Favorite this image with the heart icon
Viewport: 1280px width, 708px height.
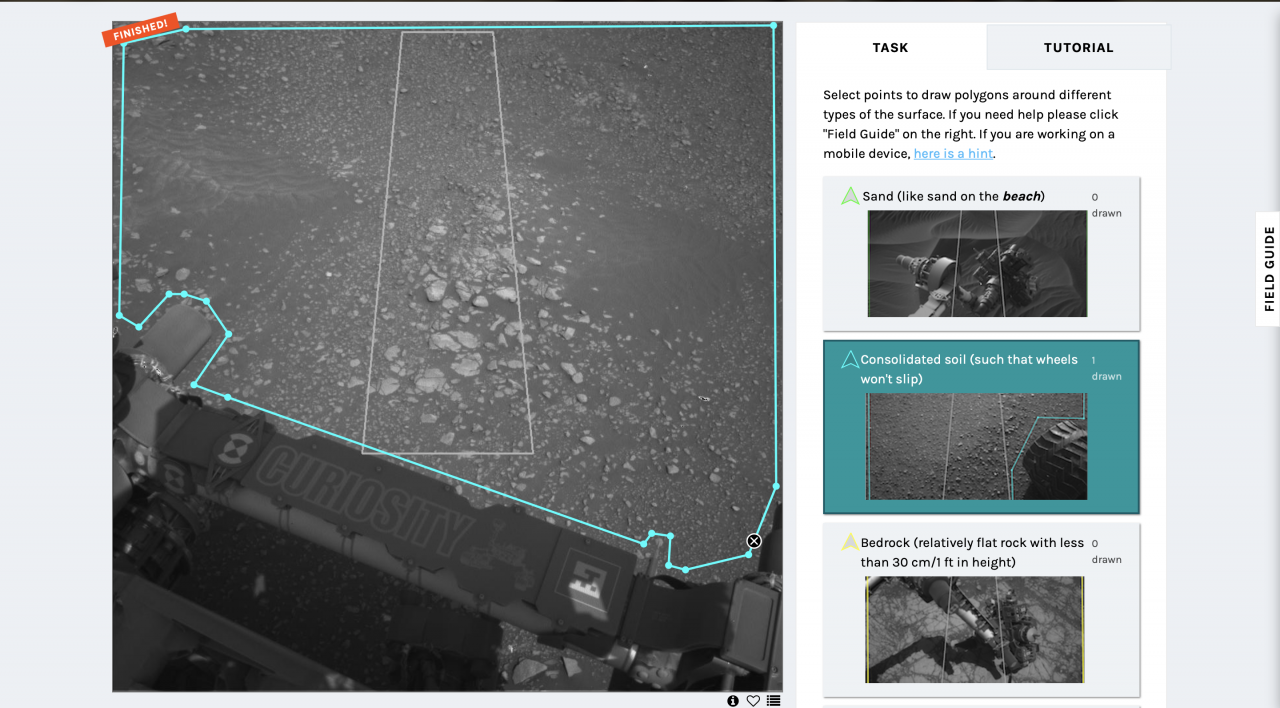(x=753, y=701)
